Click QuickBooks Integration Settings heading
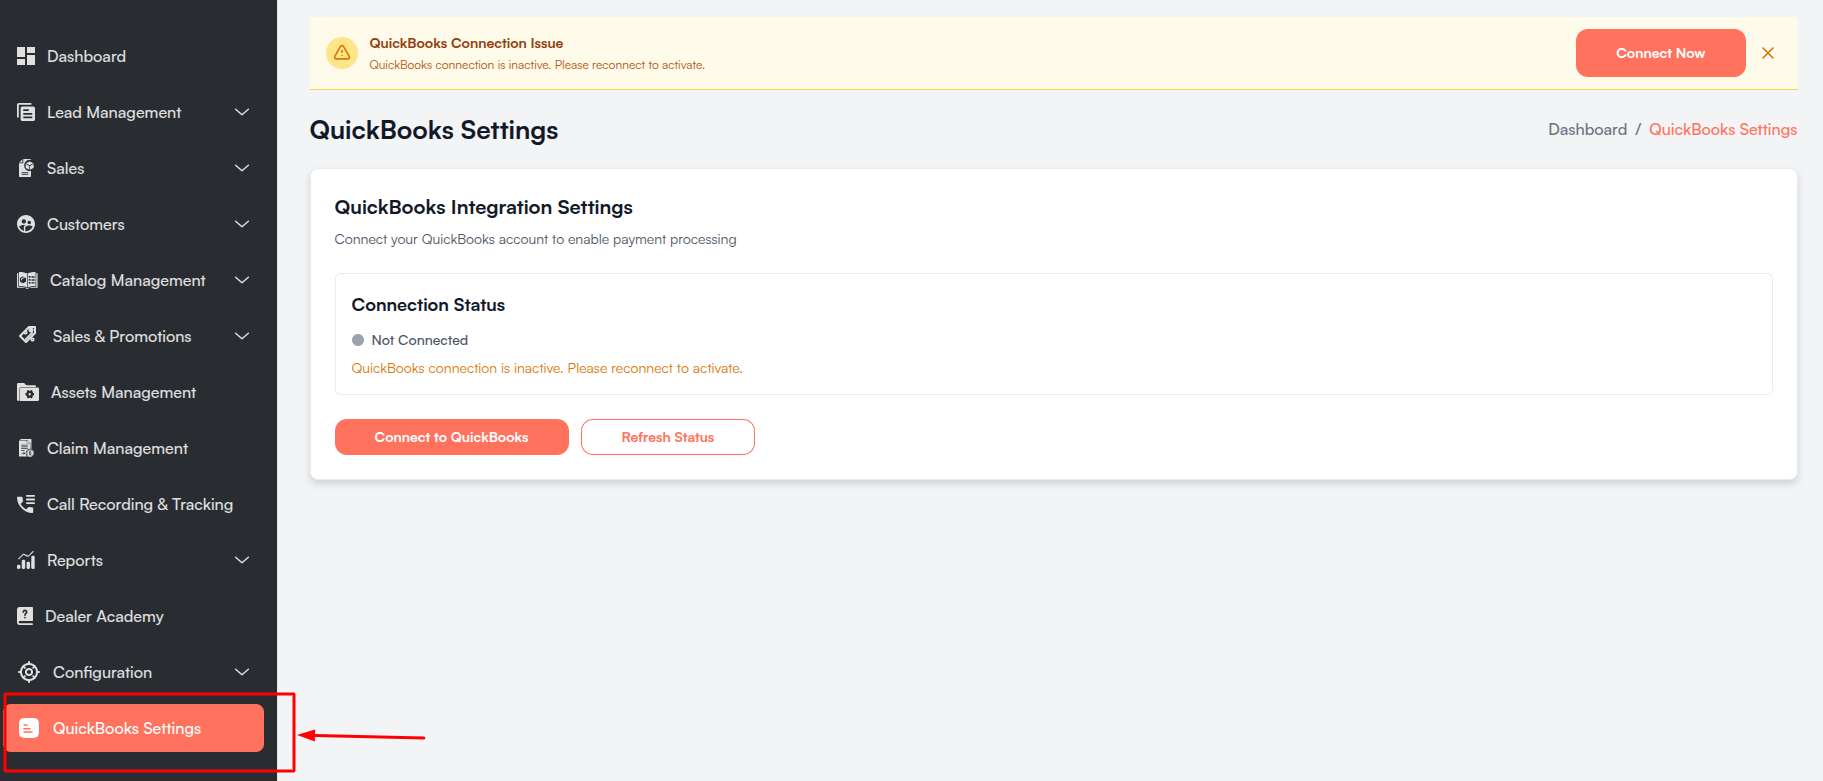The height and width of the screenshot is (781, 1823). pos(483,207)
